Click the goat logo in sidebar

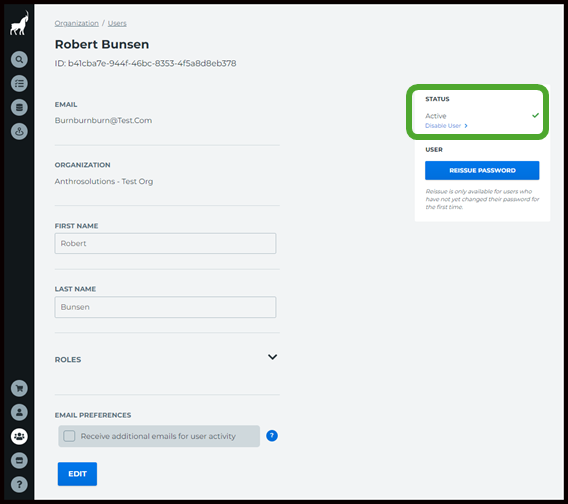click(19, 23)
